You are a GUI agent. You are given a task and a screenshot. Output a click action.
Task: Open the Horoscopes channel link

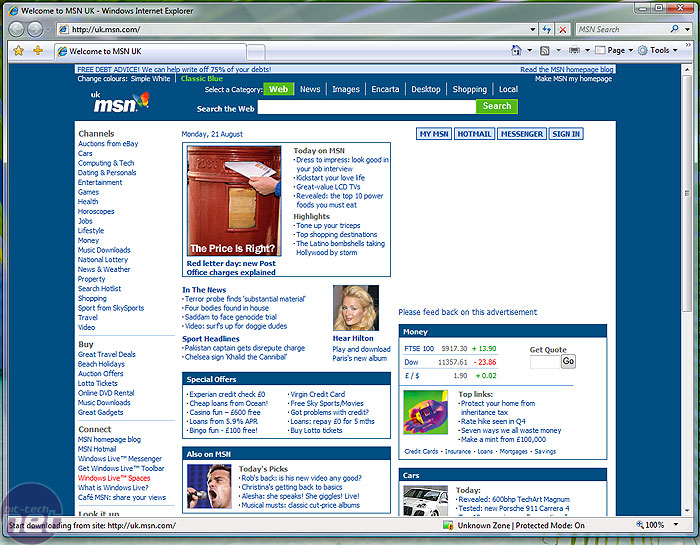(96, 211)
